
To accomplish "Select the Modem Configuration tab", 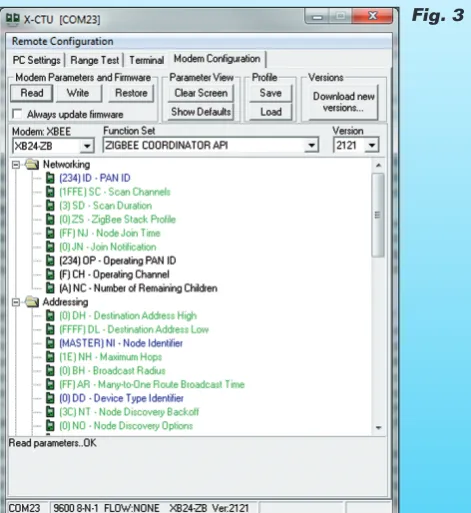I will [x=217, y=59].
